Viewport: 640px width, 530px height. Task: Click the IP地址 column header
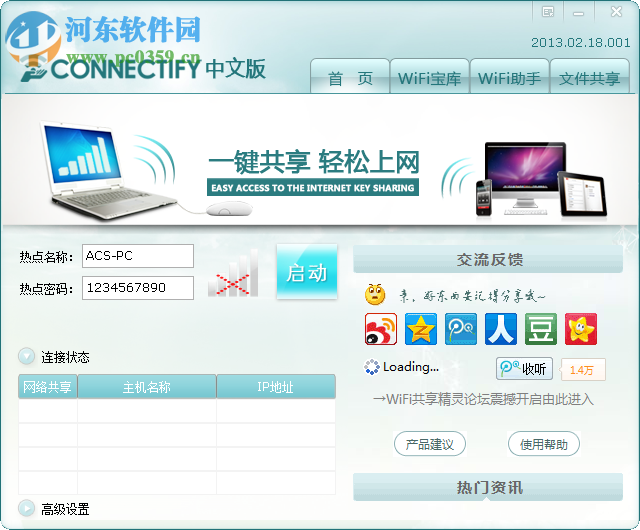point(276,386)
